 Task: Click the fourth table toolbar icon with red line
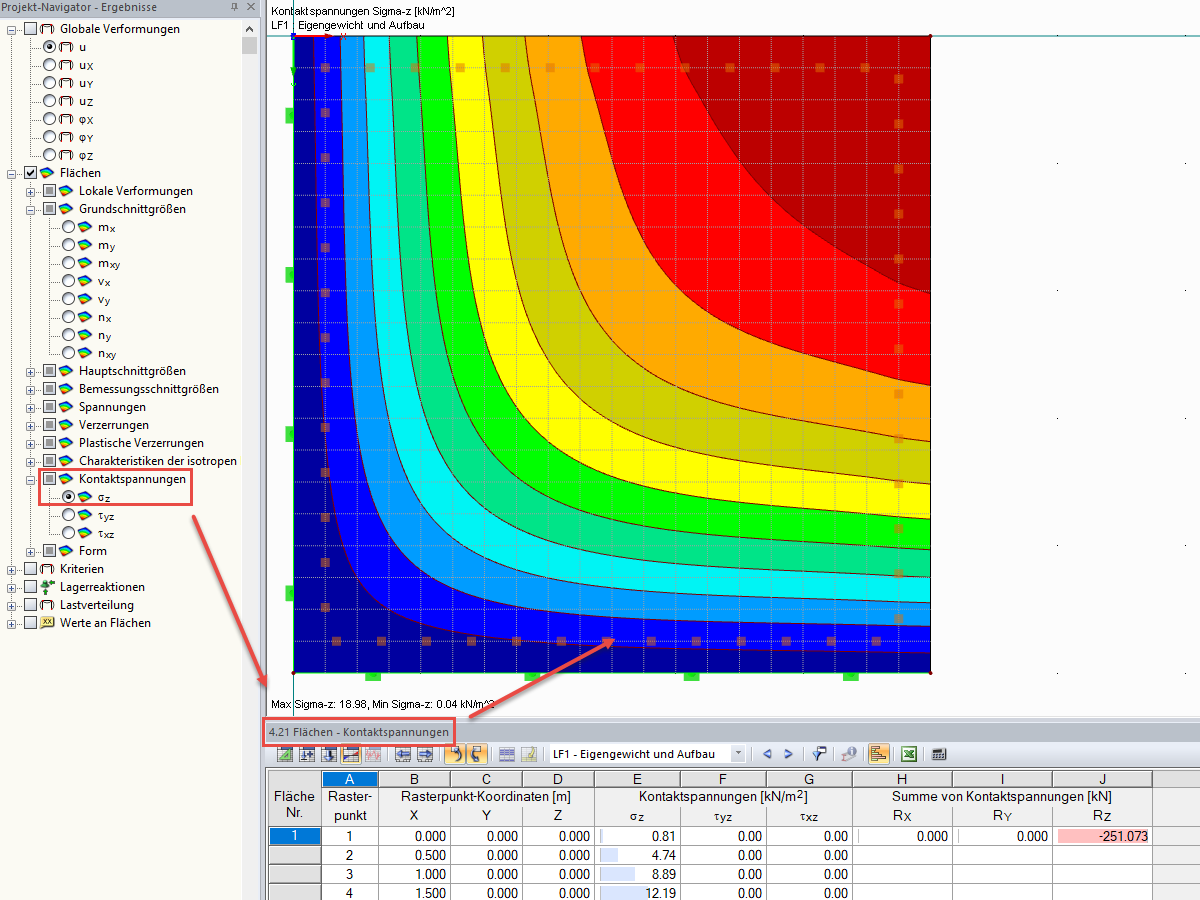(352, 754)
